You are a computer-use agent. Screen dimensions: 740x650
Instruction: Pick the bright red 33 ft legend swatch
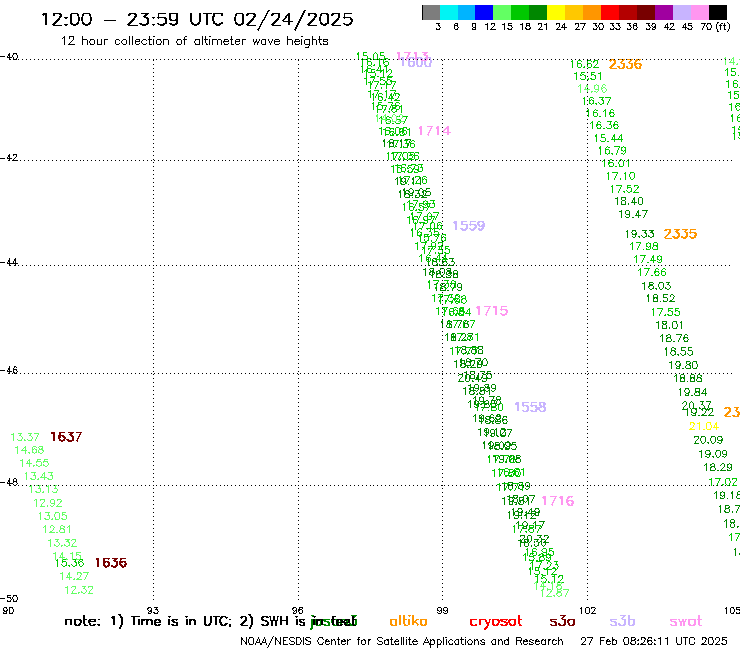coord(610,12)
